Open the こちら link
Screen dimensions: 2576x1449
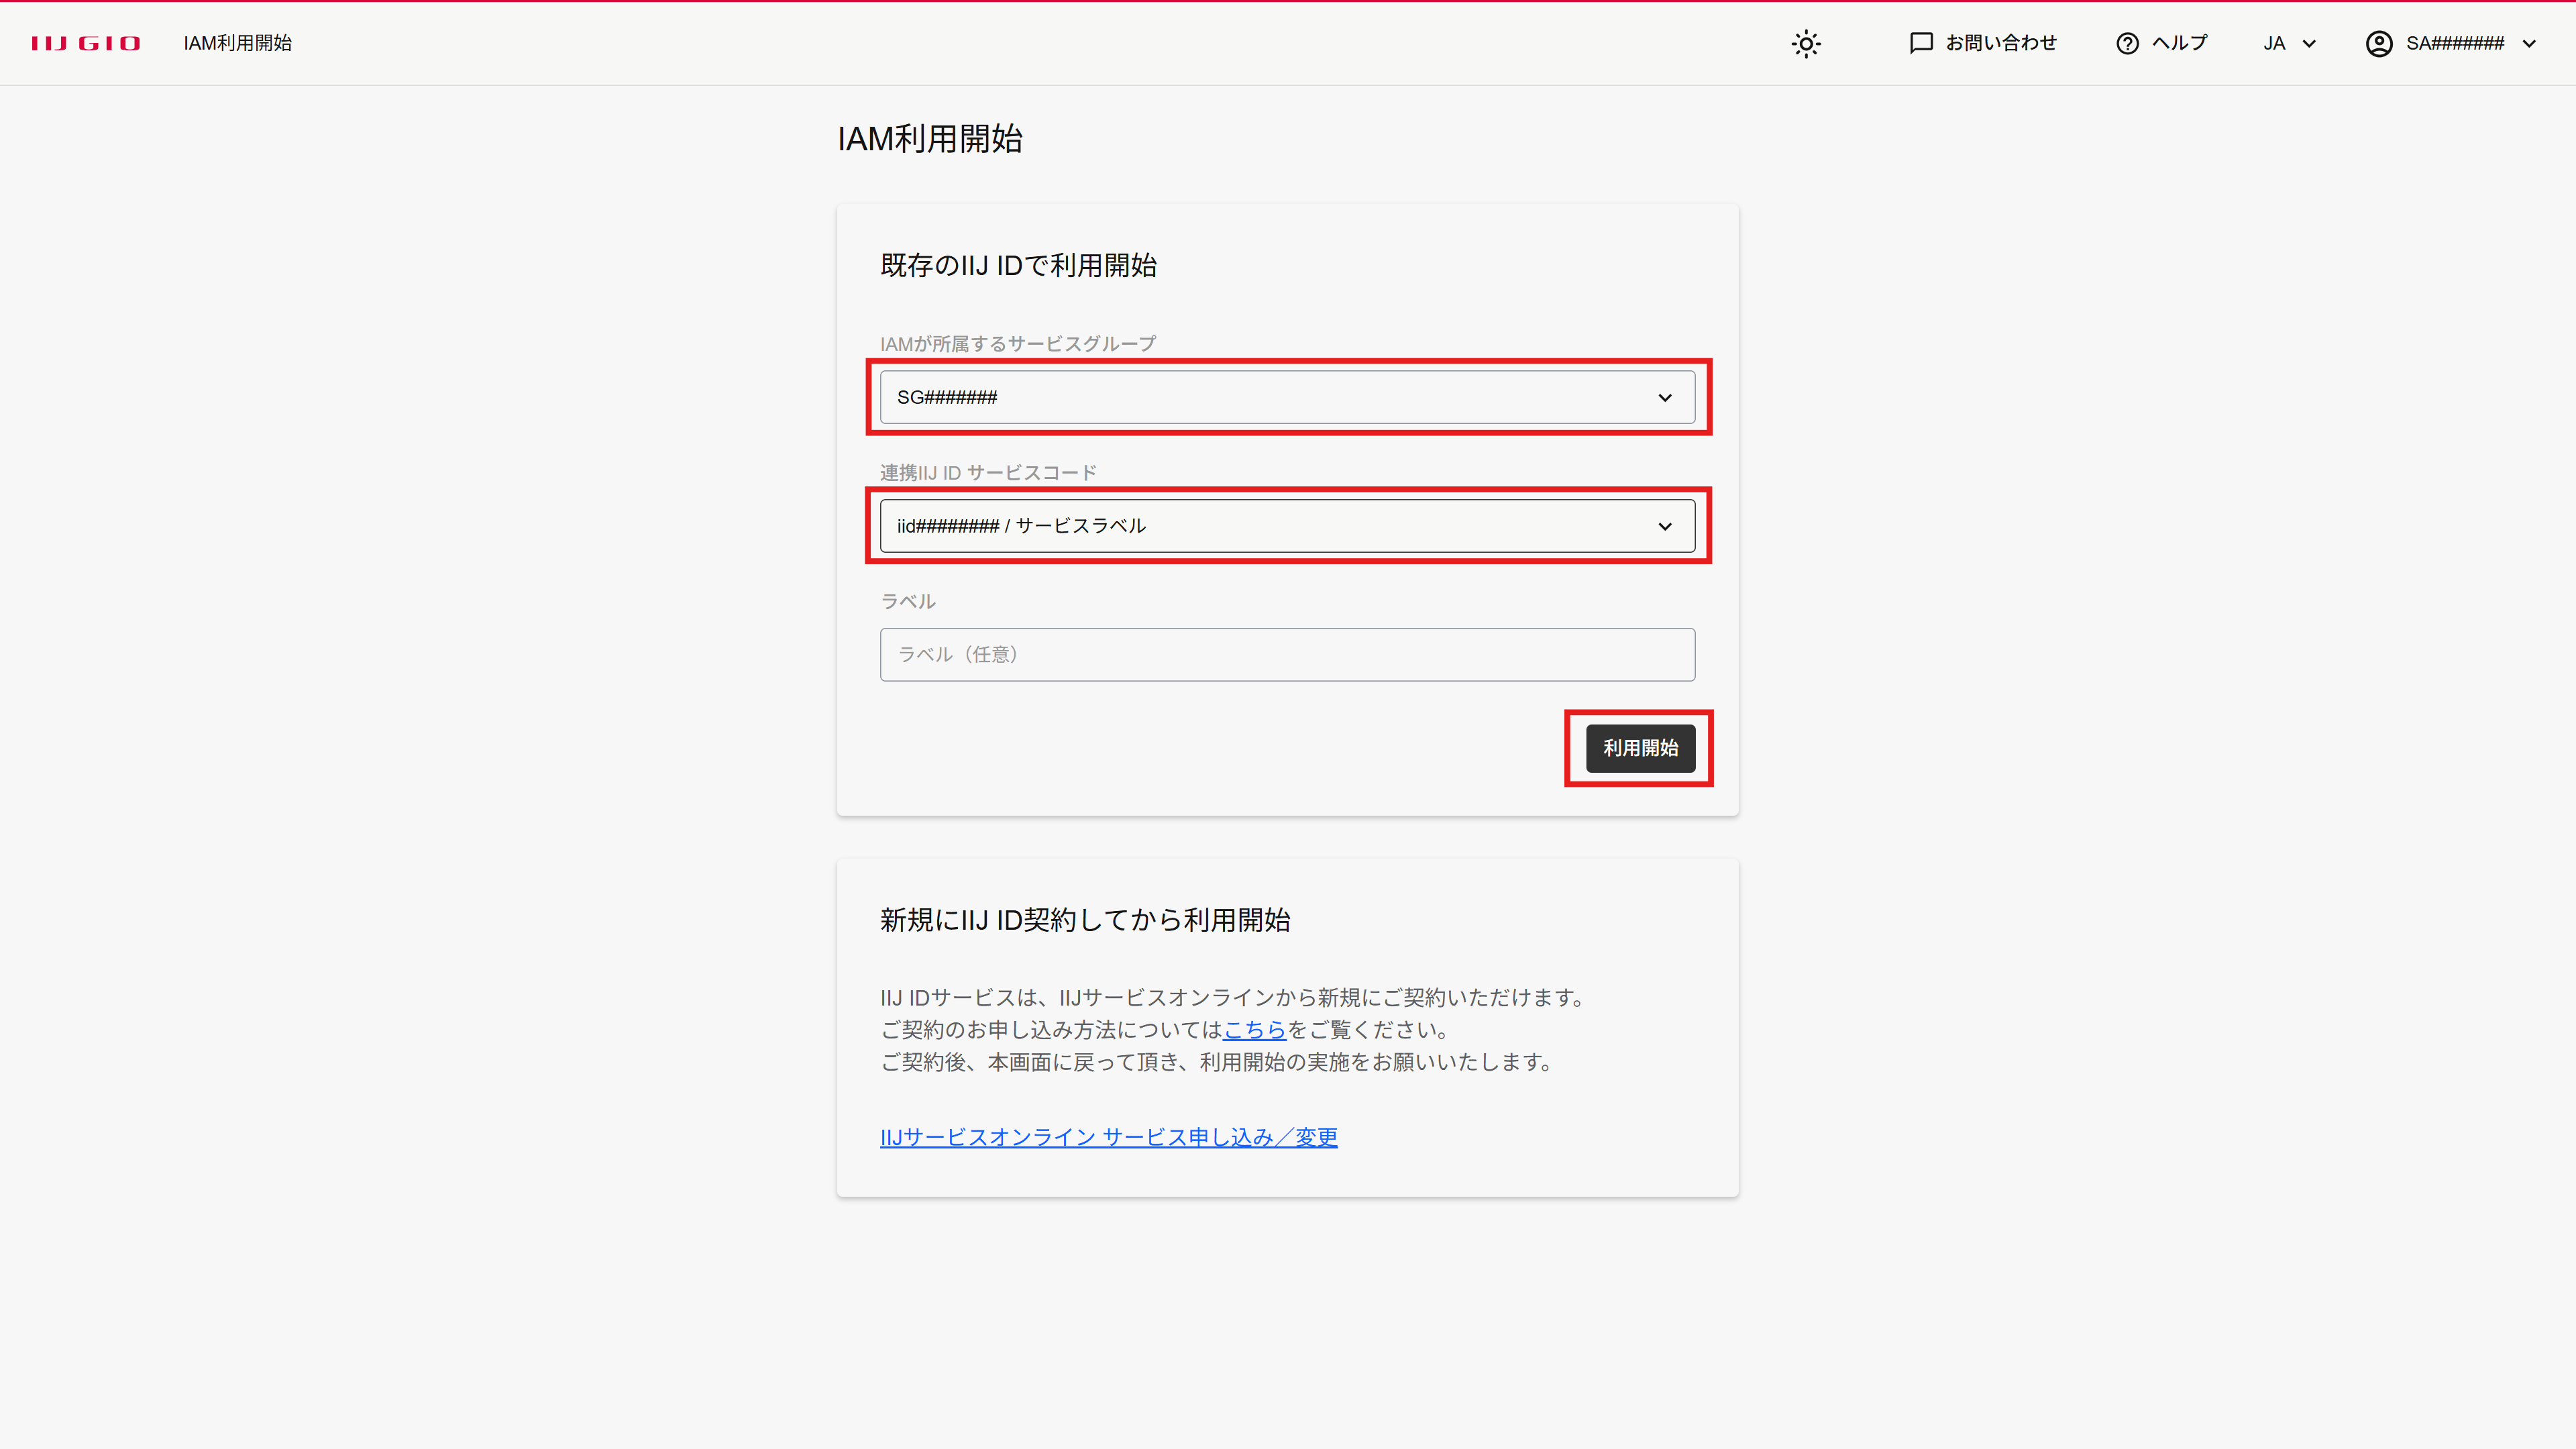[x=1254, y=1029]
